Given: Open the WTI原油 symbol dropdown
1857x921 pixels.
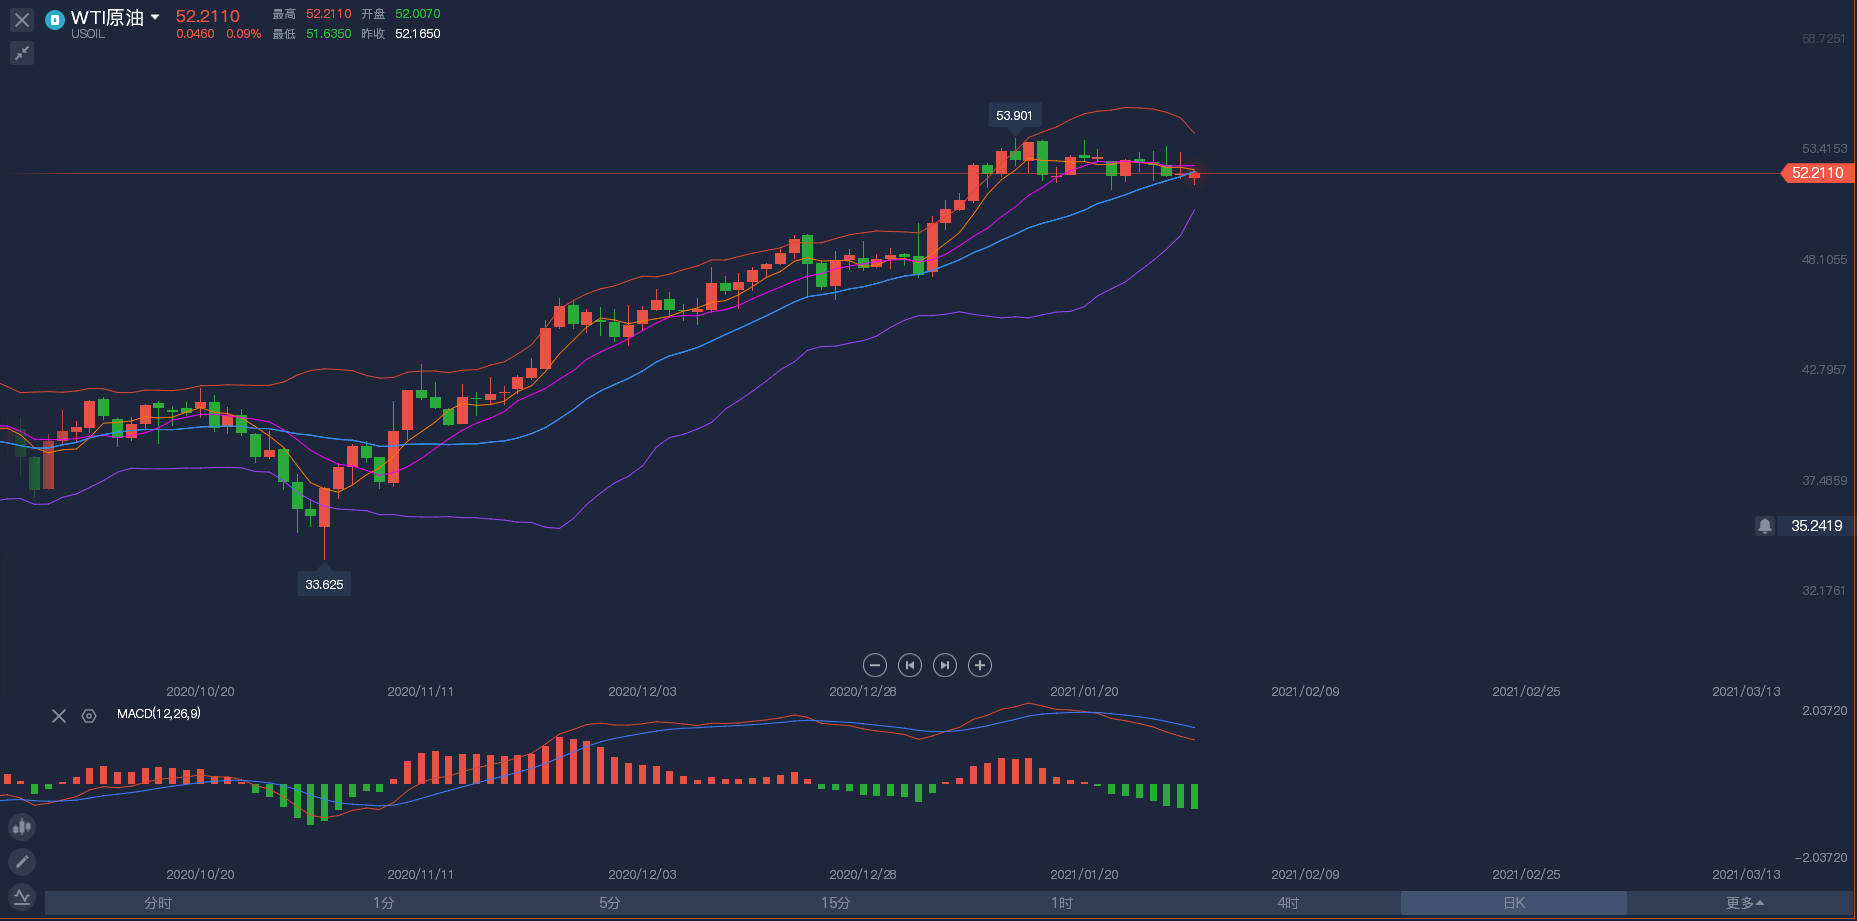Looking at the screenshot, I should click(x=155, y=17).
